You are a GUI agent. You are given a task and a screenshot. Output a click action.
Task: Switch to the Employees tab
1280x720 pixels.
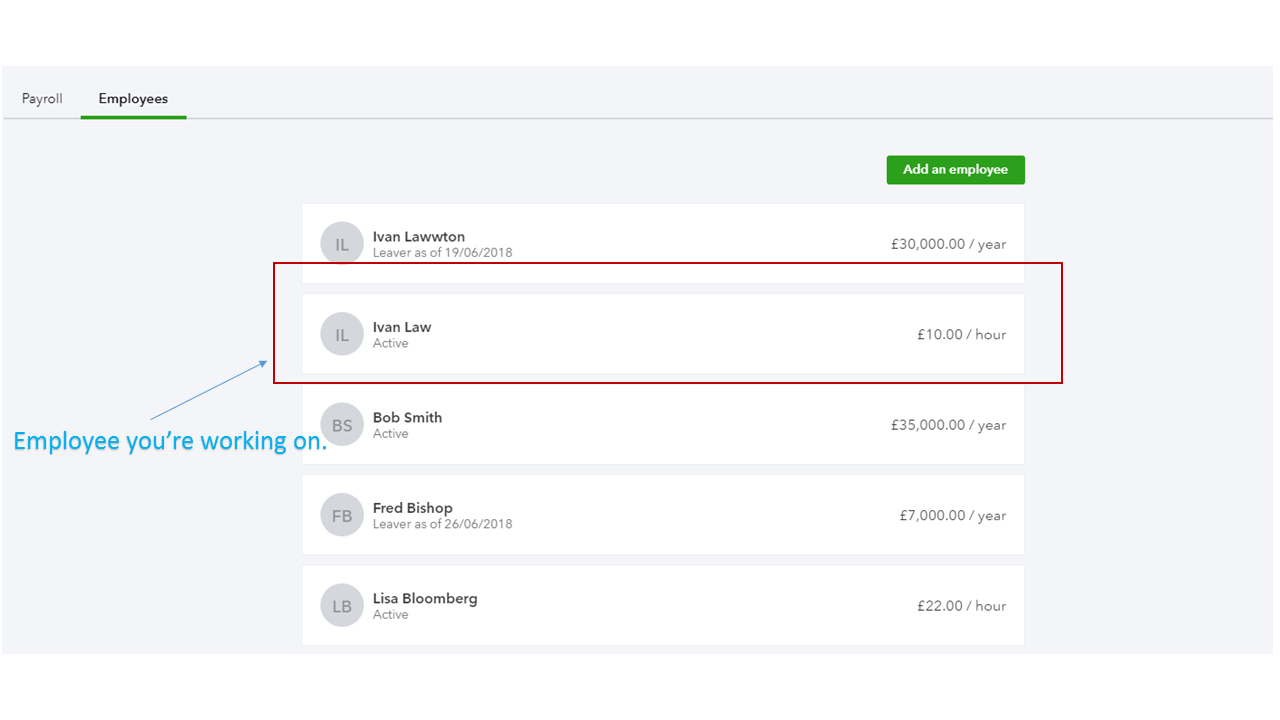pyautogui.click(x=132, y=98)
